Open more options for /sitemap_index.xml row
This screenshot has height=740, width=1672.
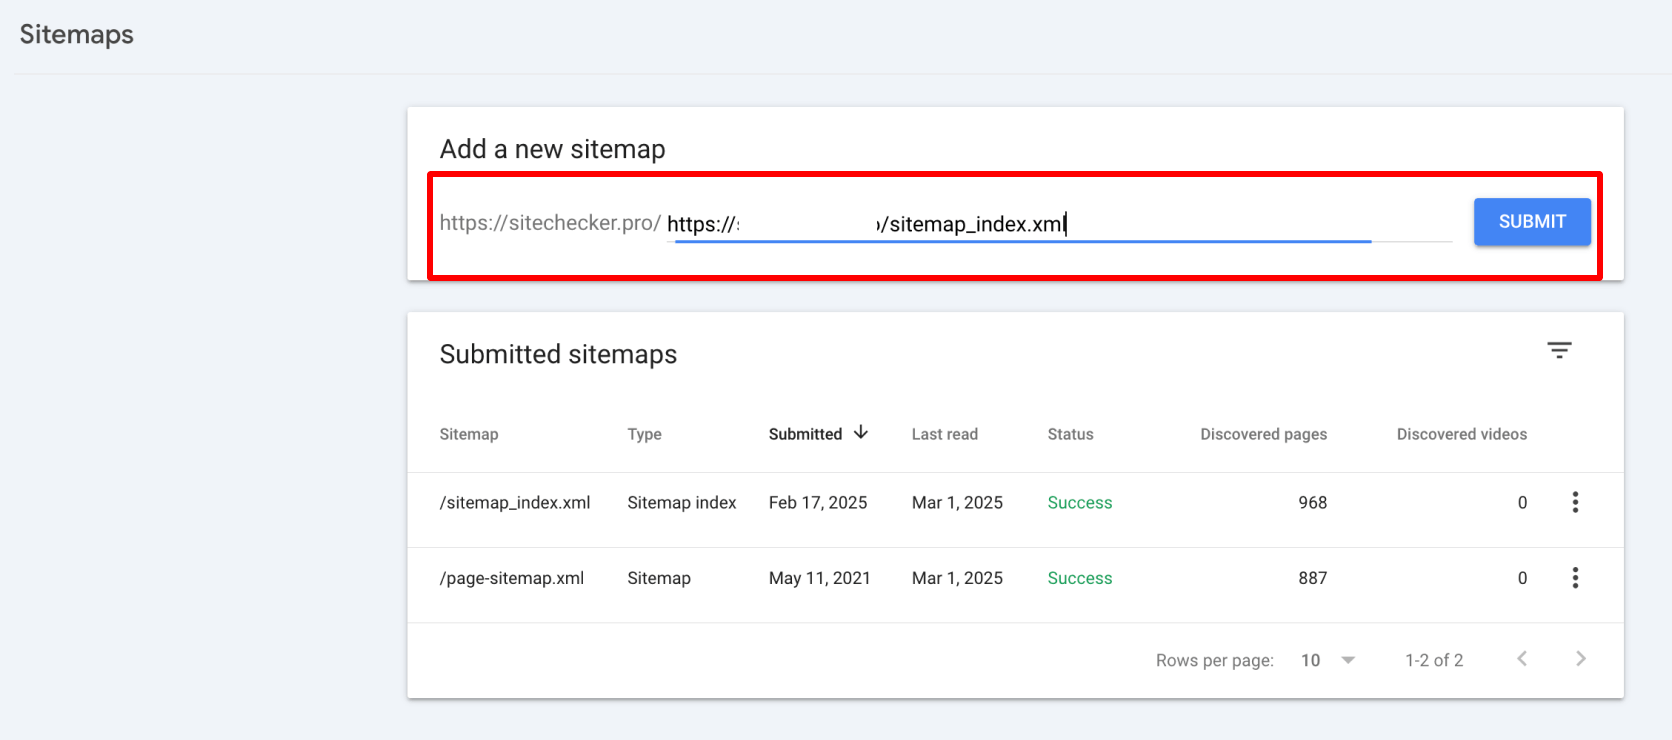pyautogui.click(x=1575, y=502)
